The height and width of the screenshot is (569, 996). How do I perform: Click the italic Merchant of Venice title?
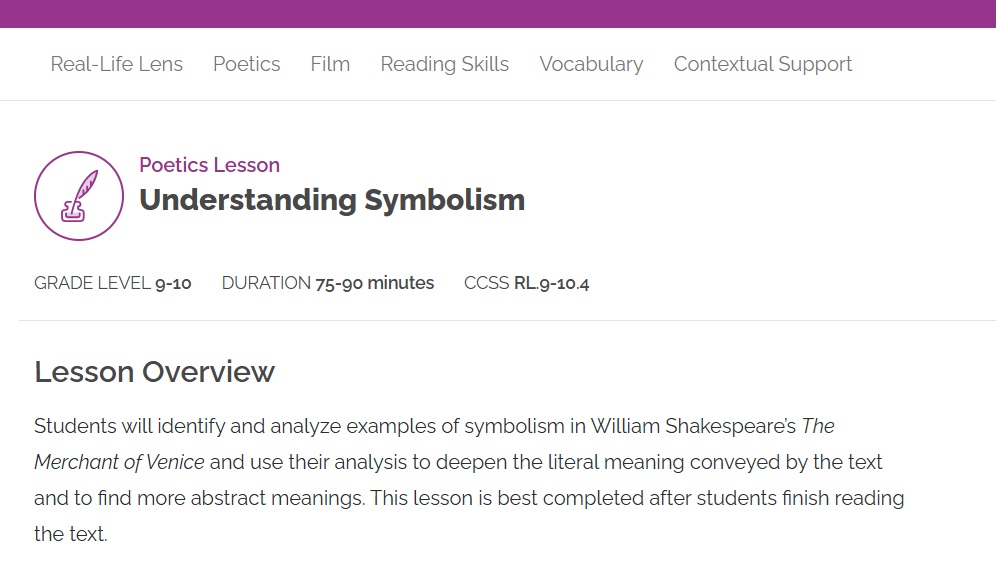pyautogui.click(x=119, y=462)
